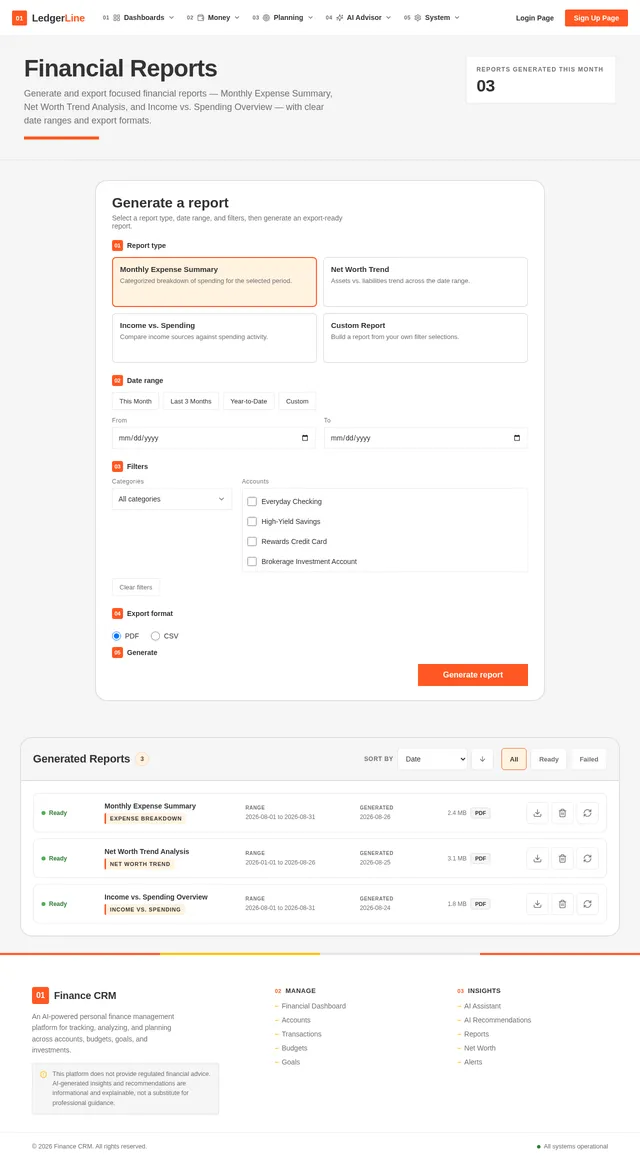Open calendar picker in To date field
The image size is (640, 1160).
(x=517, y=438)
